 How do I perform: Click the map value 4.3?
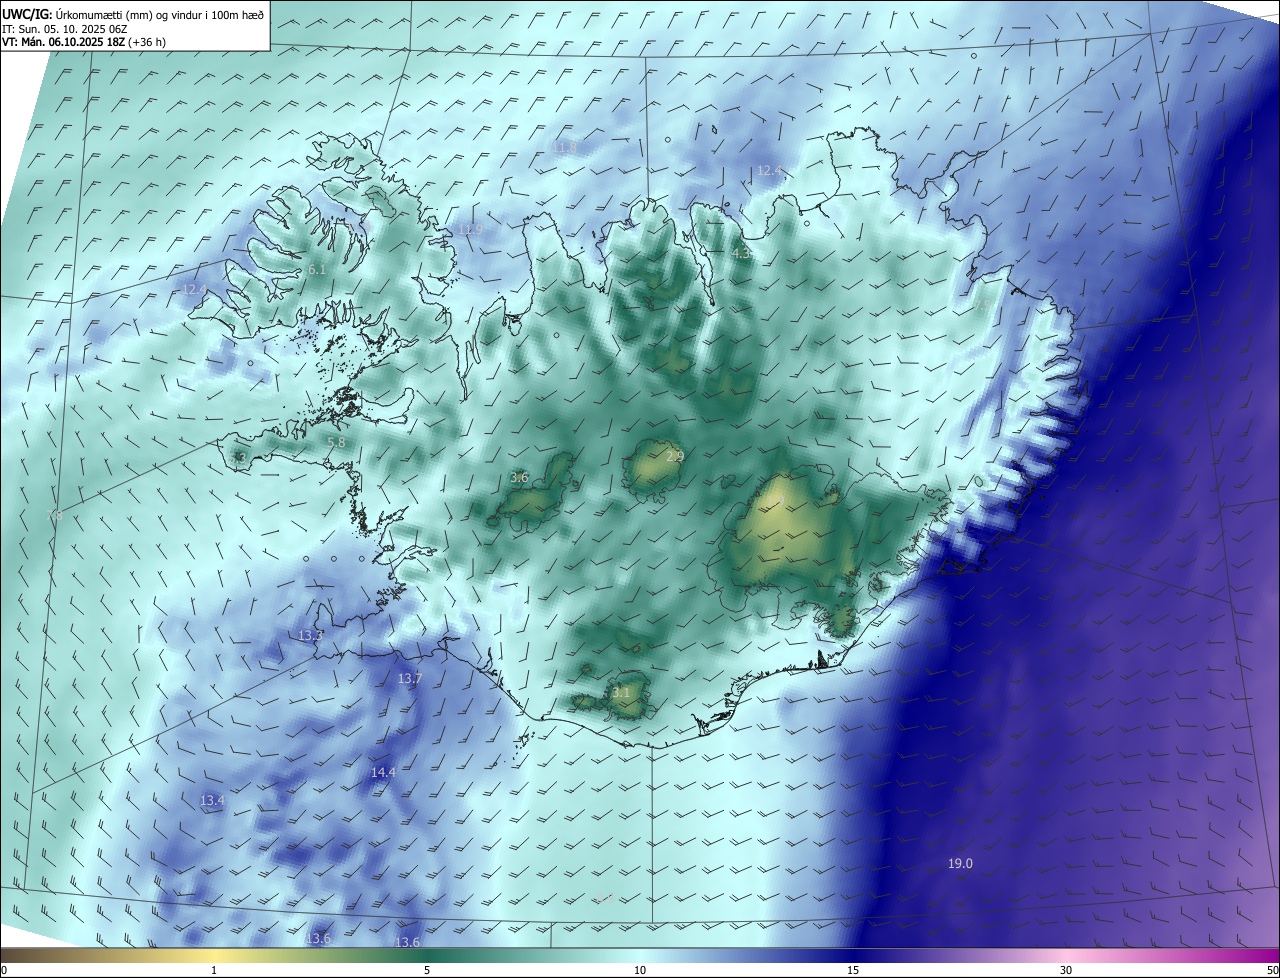[741, 255]
